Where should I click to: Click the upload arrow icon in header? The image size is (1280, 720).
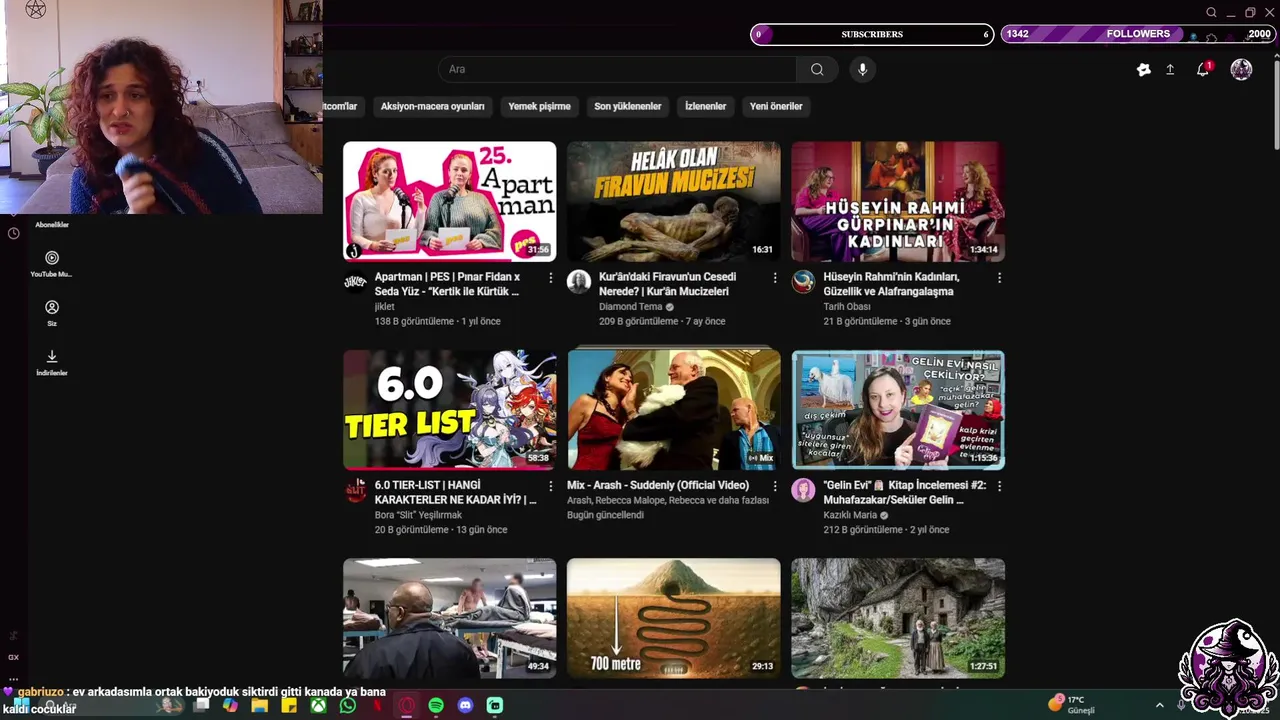pos(1170,69)
